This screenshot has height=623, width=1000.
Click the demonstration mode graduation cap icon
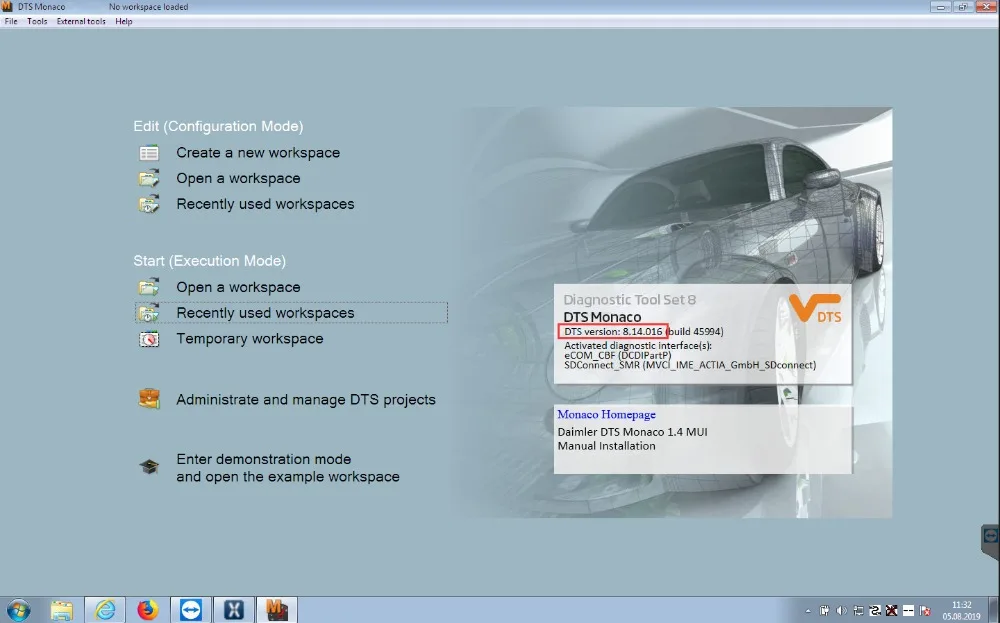[149, 467]
